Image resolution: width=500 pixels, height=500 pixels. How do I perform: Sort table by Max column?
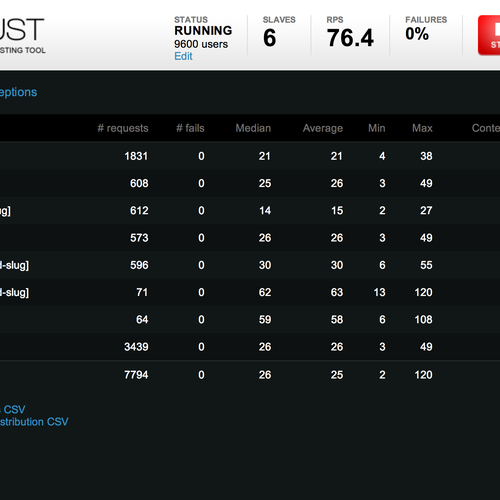[422, 128]
